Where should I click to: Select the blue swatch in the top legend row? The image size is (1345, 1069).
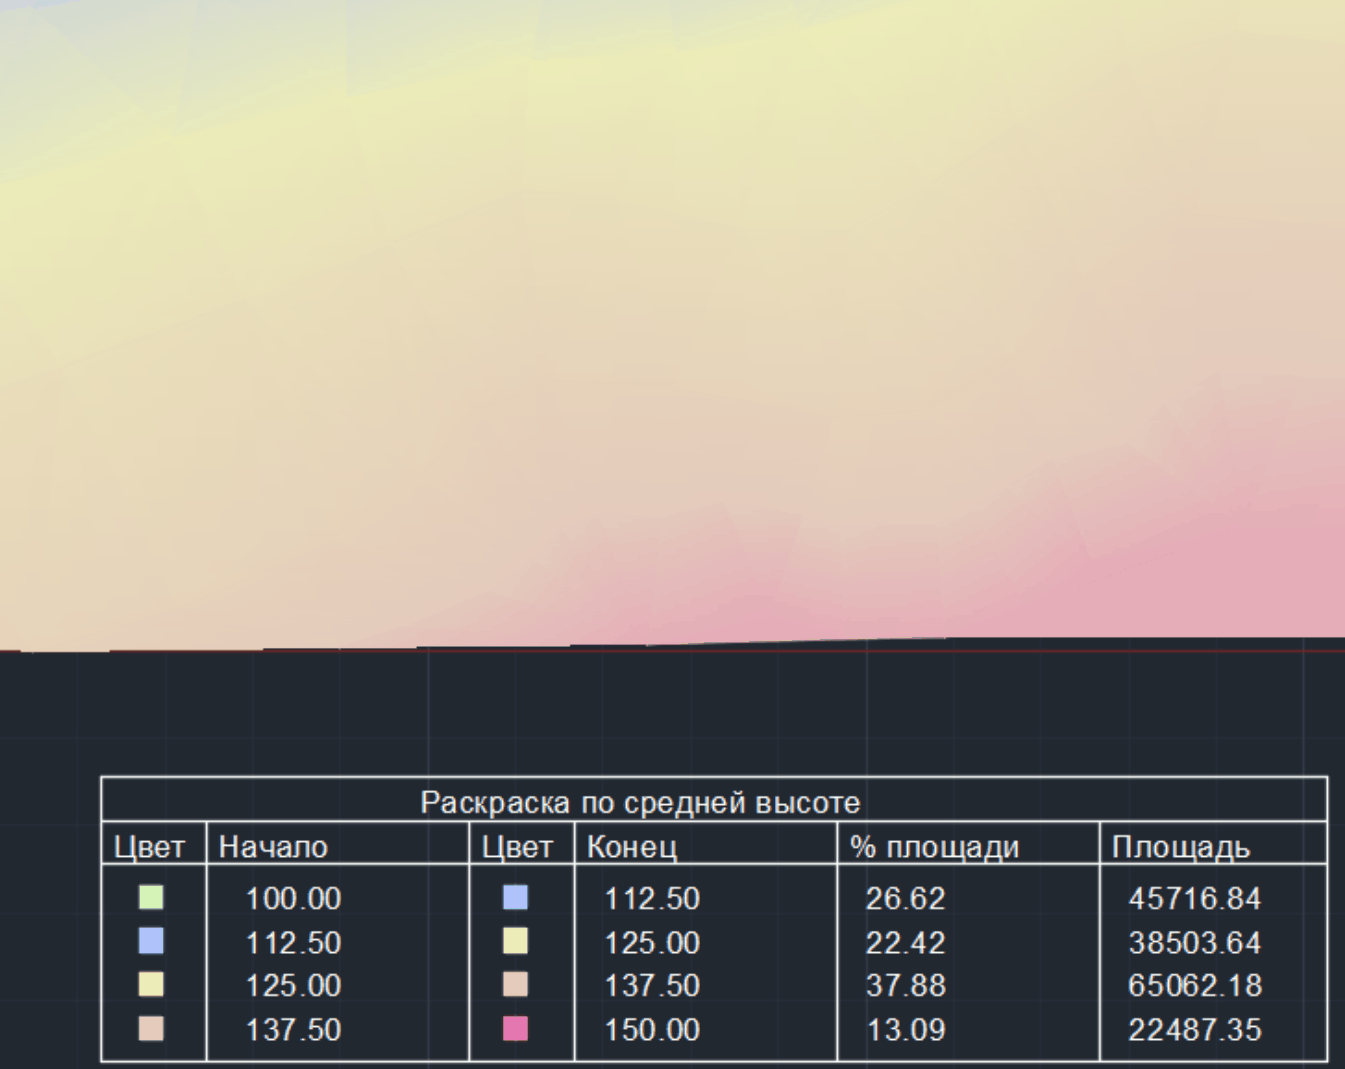[x=515, y=897]
